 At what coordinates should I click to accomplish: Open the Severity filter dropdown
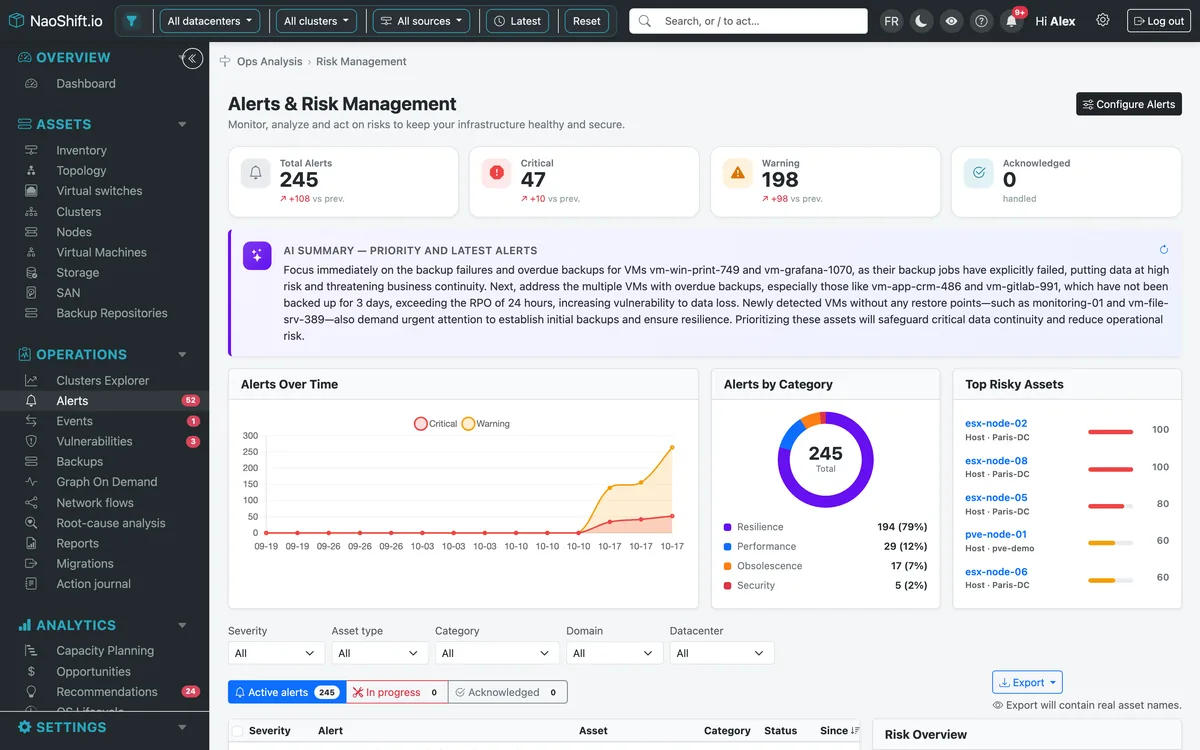276,653
